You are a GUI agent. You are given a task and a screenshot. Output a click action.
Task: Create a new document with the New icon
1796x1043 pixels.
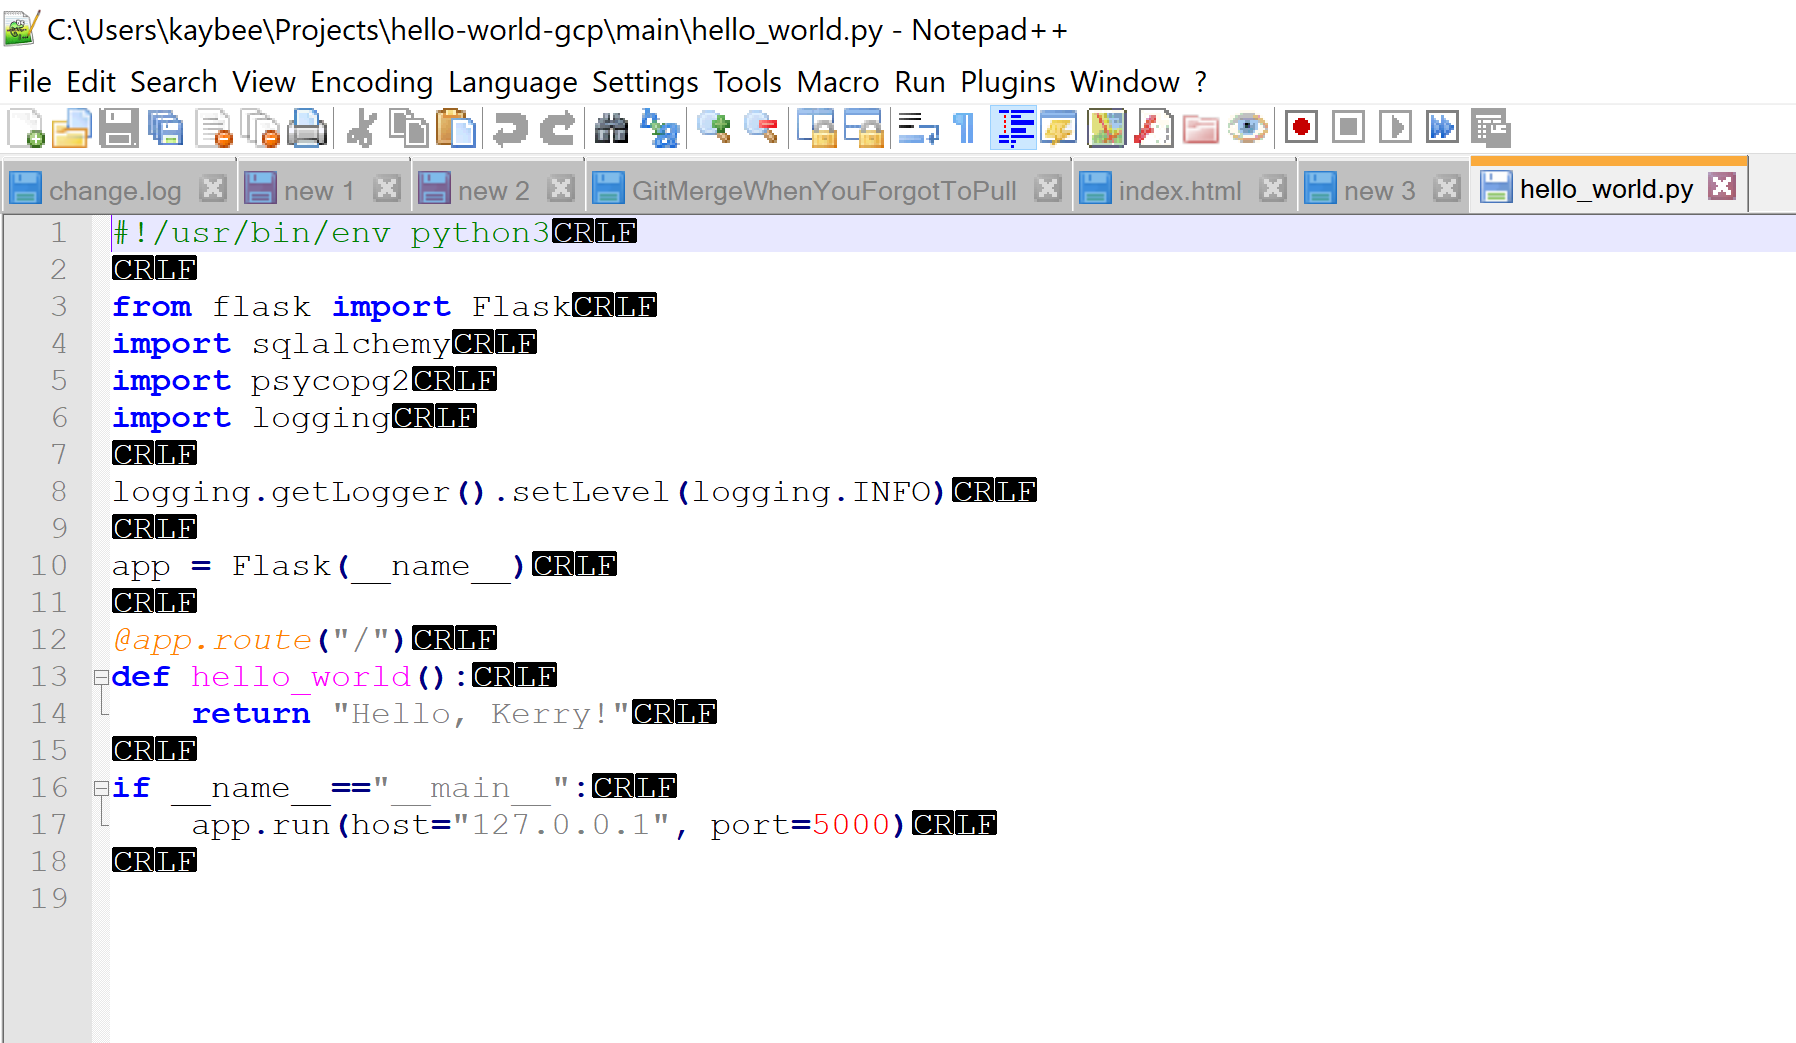pos(26,129)
